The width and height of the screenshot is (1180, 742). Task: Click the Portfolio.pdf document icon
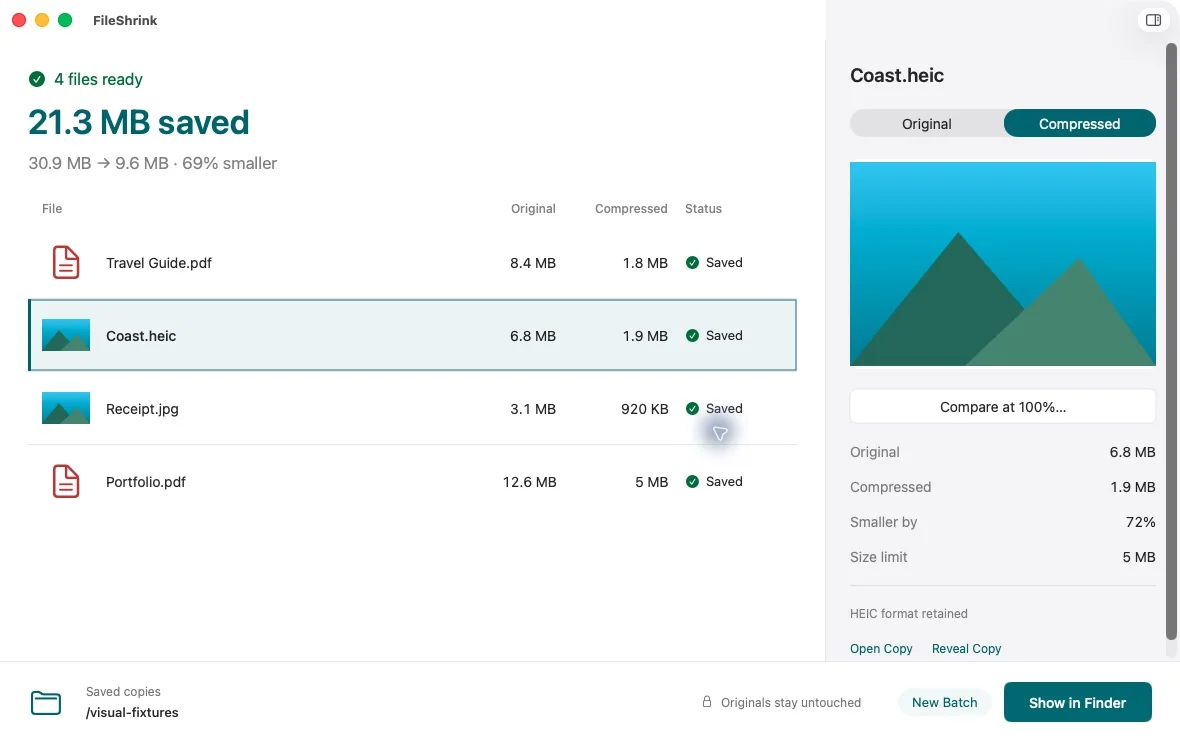(66, 482)
